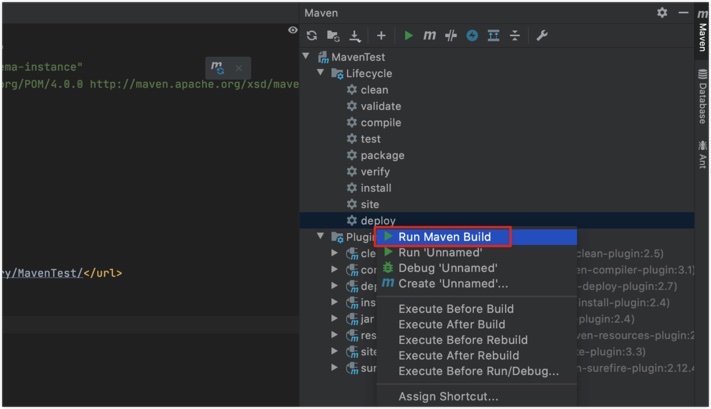Execute Maven goal 'm' toolbar icon
This screenshot has height=409, width=711.
click(x=429, y=35)
